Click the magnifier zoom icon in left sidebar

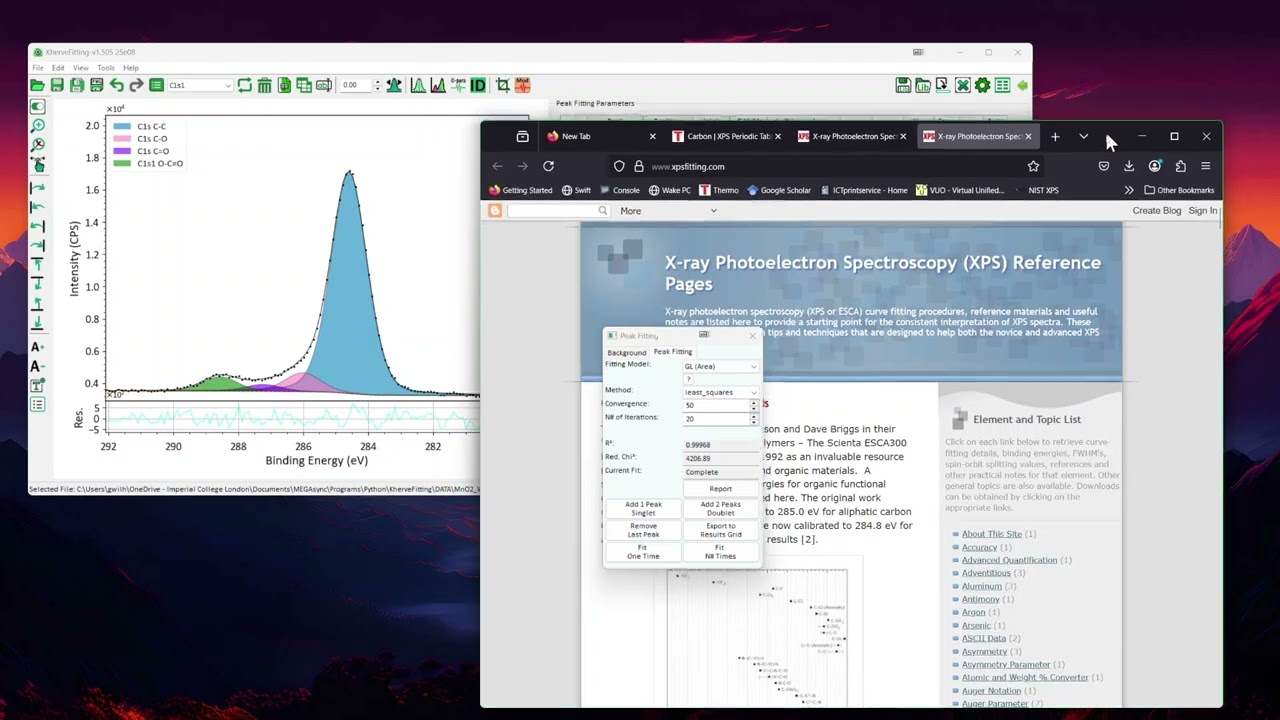pos(38,126)
